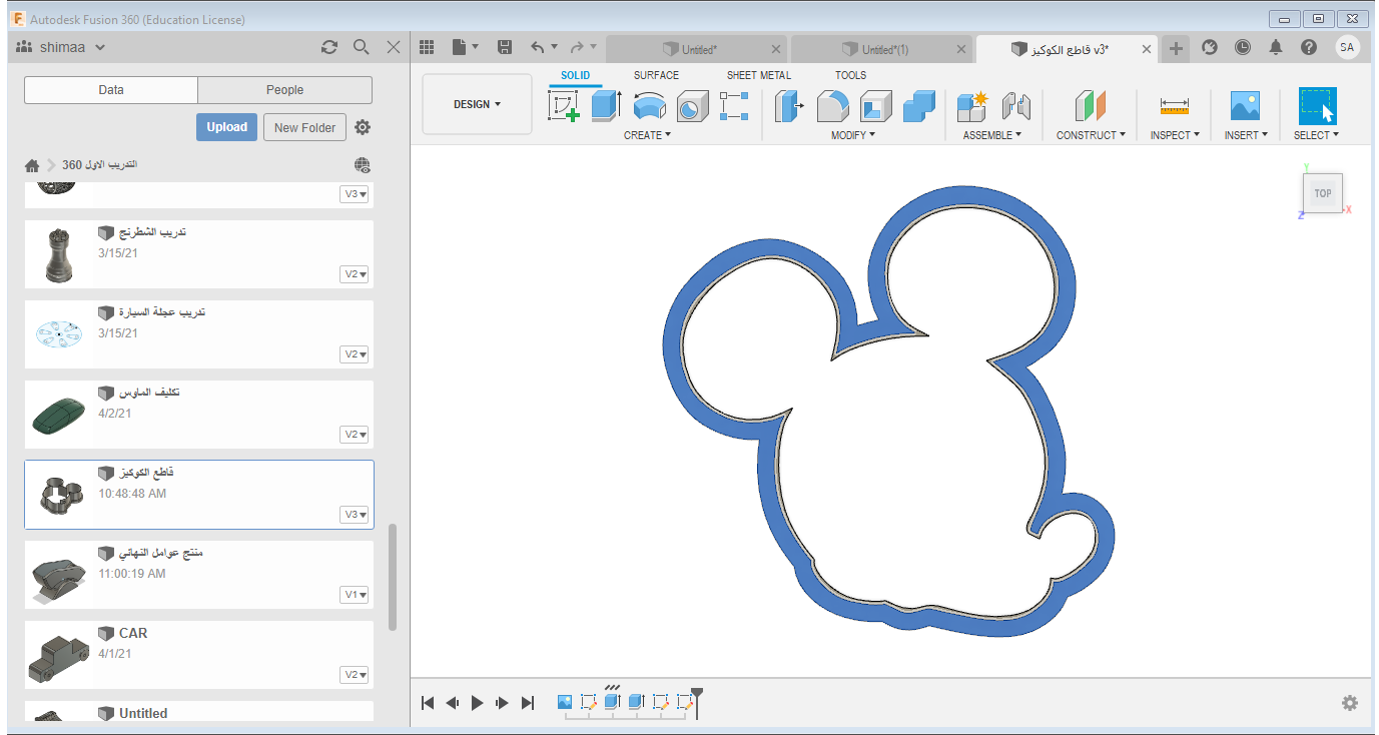
Task: Open the Help question mark menu
Action: click(x=1309, y=47)
